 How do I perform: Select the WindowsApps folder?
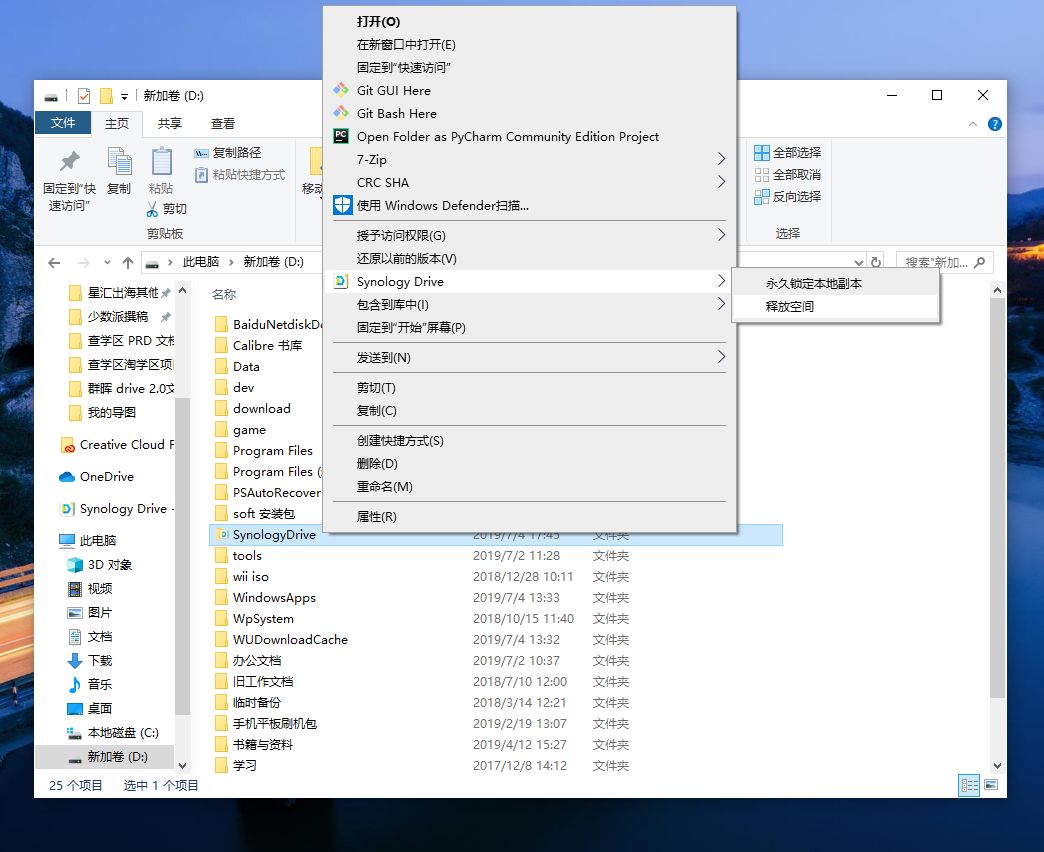click(x=274, y=598)
